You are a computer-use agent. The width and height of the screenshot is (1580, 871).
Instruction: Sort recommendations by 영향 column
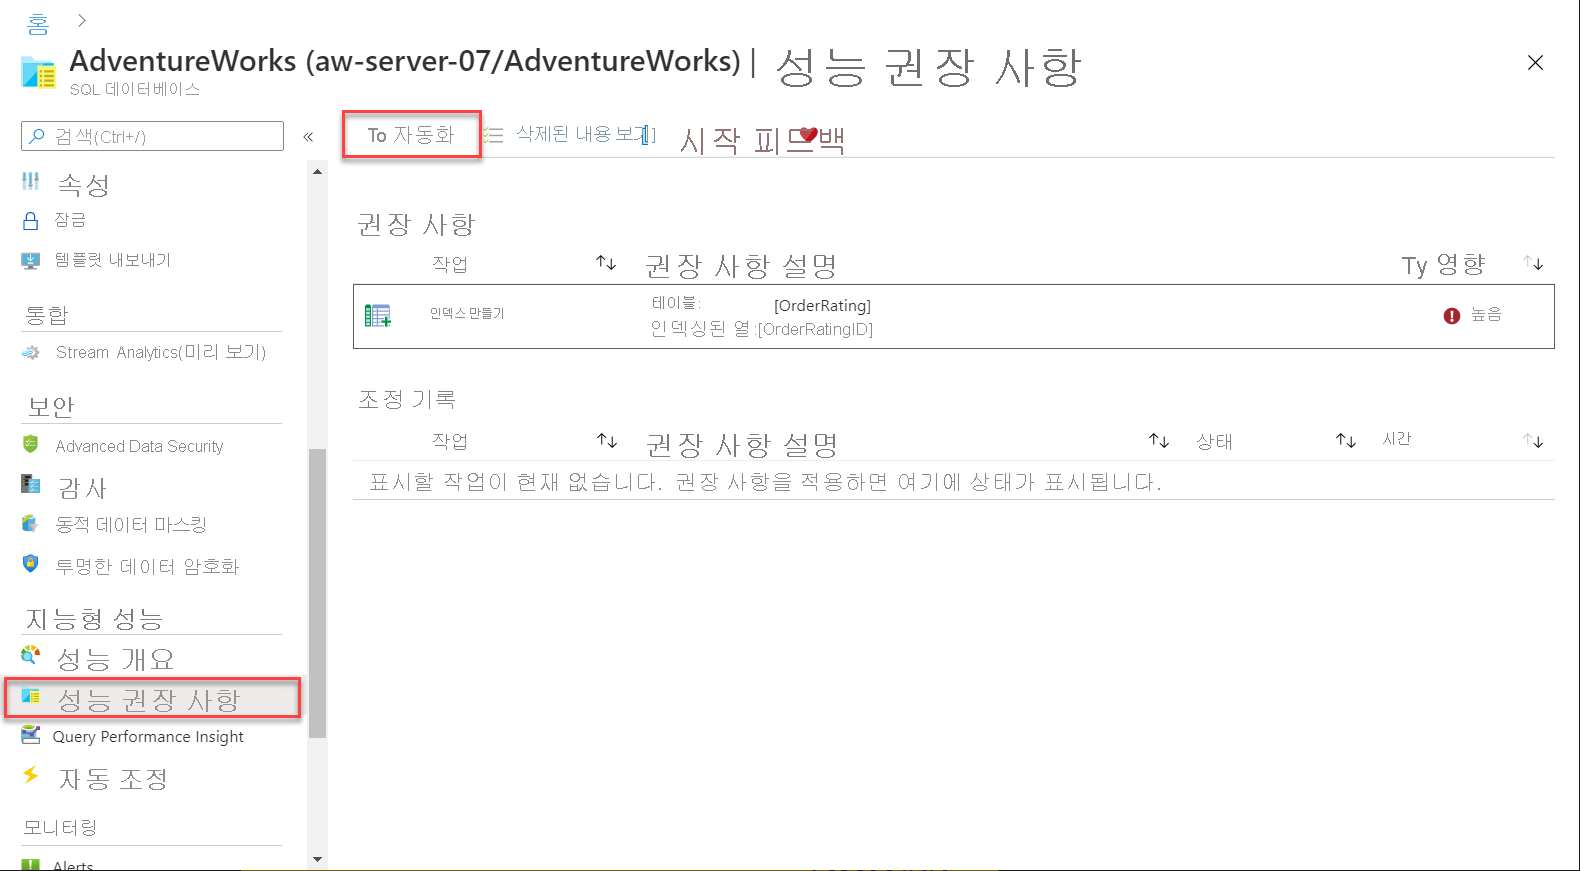pyautogui.click(x=1534, y=263)
